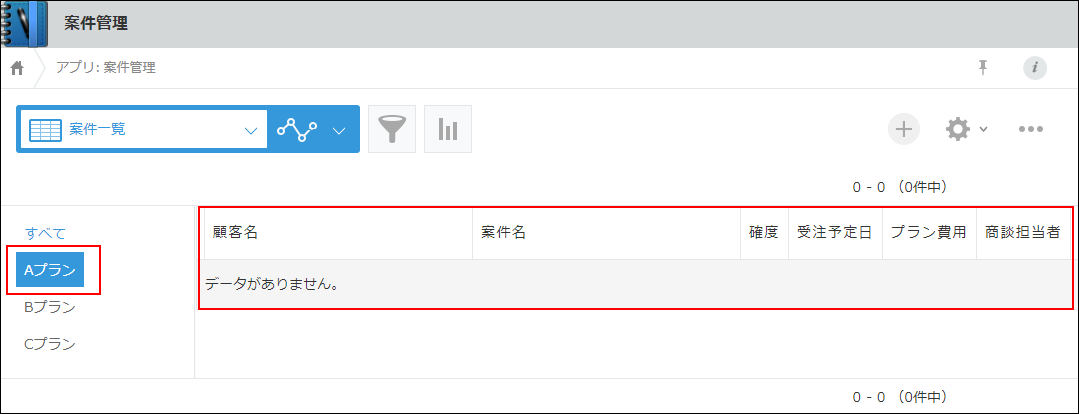The height and width of the screenshot is (414, 1079).
Task: Open the settings gear icon
Action: pyautogui.click(x=958, y=129)
